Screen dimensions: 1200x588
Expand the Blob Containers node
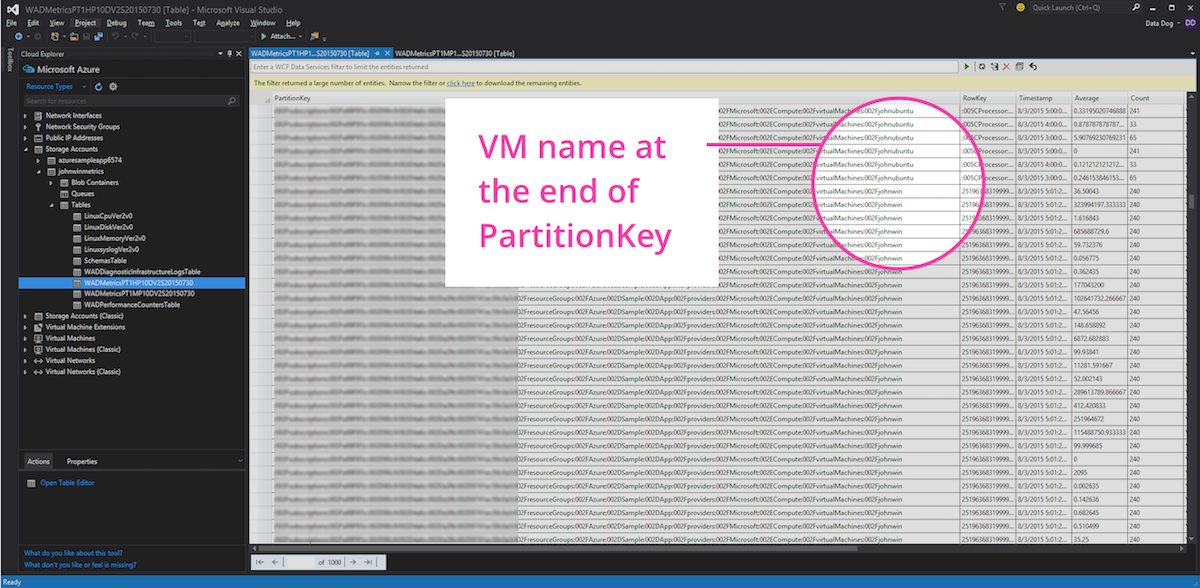(x=52, y=182)
